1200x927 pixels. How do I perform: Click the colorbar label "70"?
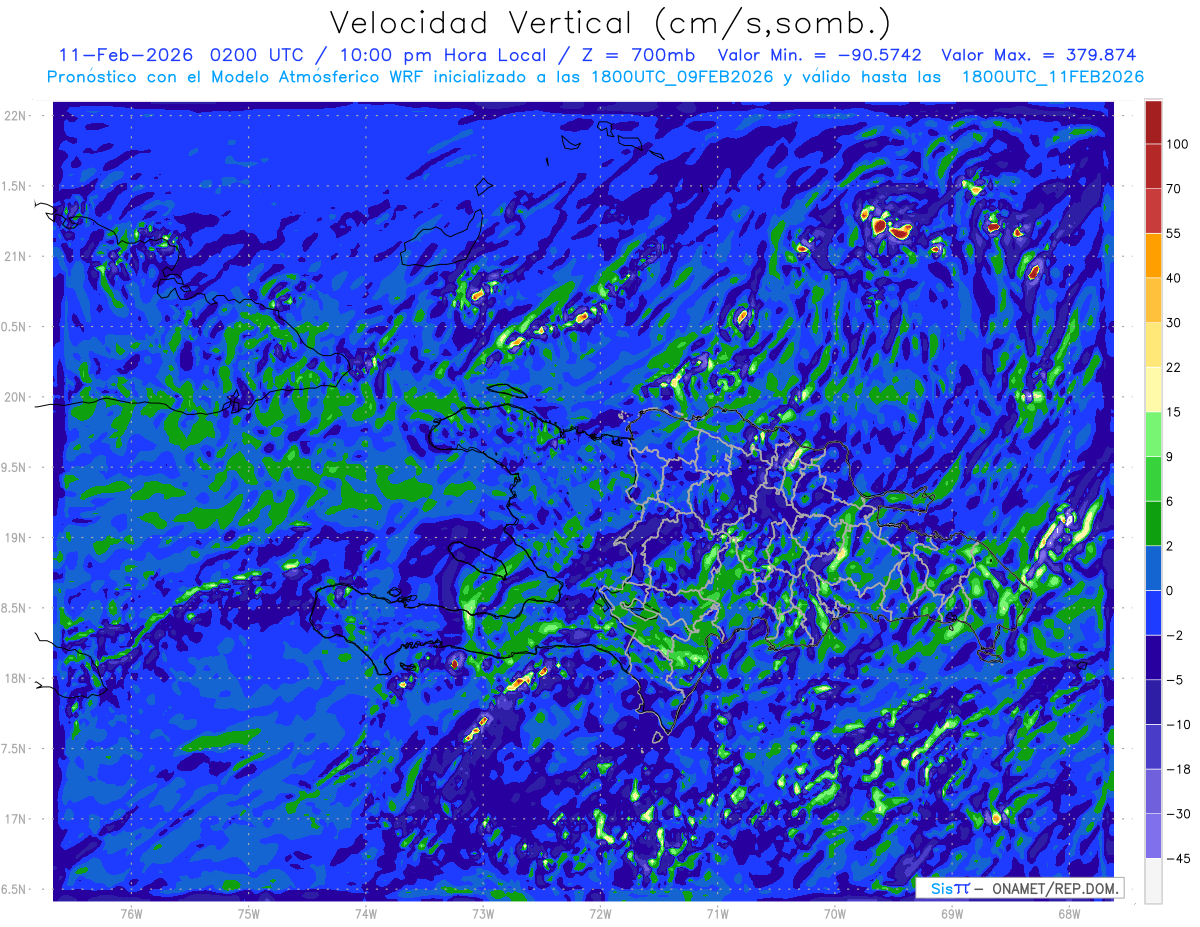click(1174, 188)
